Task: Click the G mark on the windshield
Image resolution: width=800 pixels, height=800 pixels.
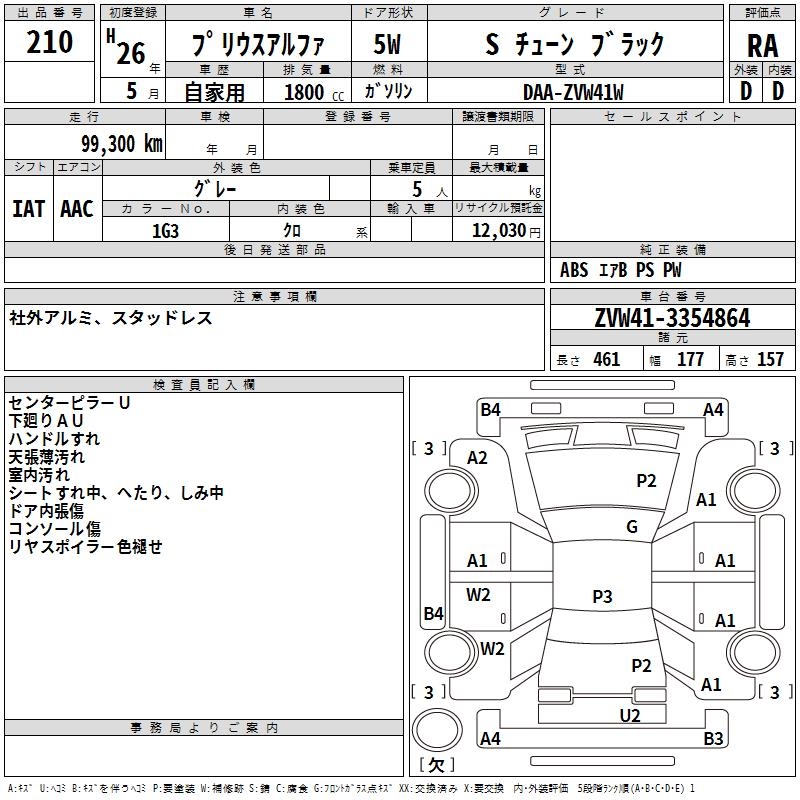Action: [632, 526]
